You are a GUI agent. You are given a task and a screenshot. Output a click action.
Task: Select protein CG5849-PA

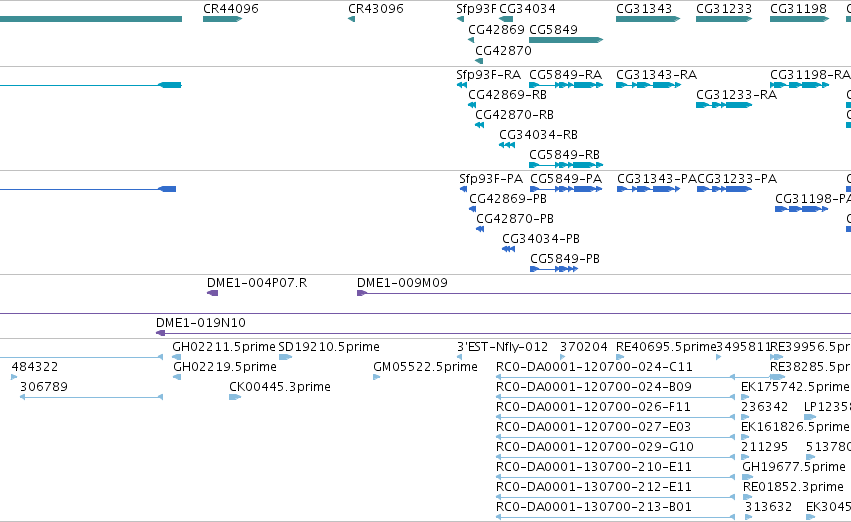click(x=566, y=179)
